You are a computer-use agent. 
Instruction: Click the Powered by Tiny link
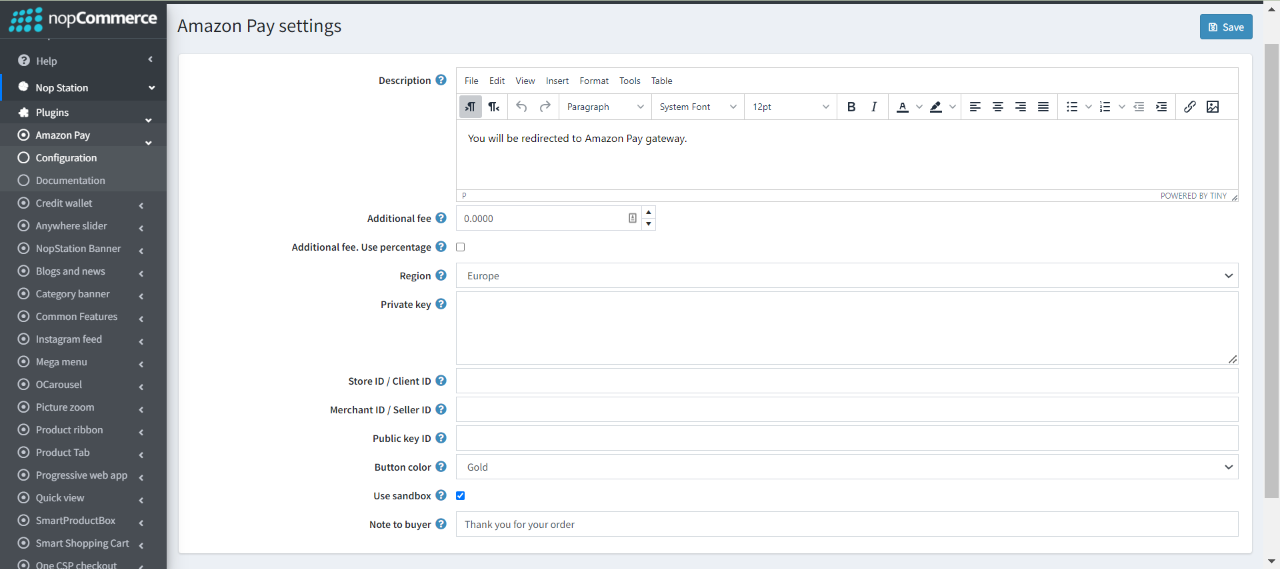[1193, 196]
